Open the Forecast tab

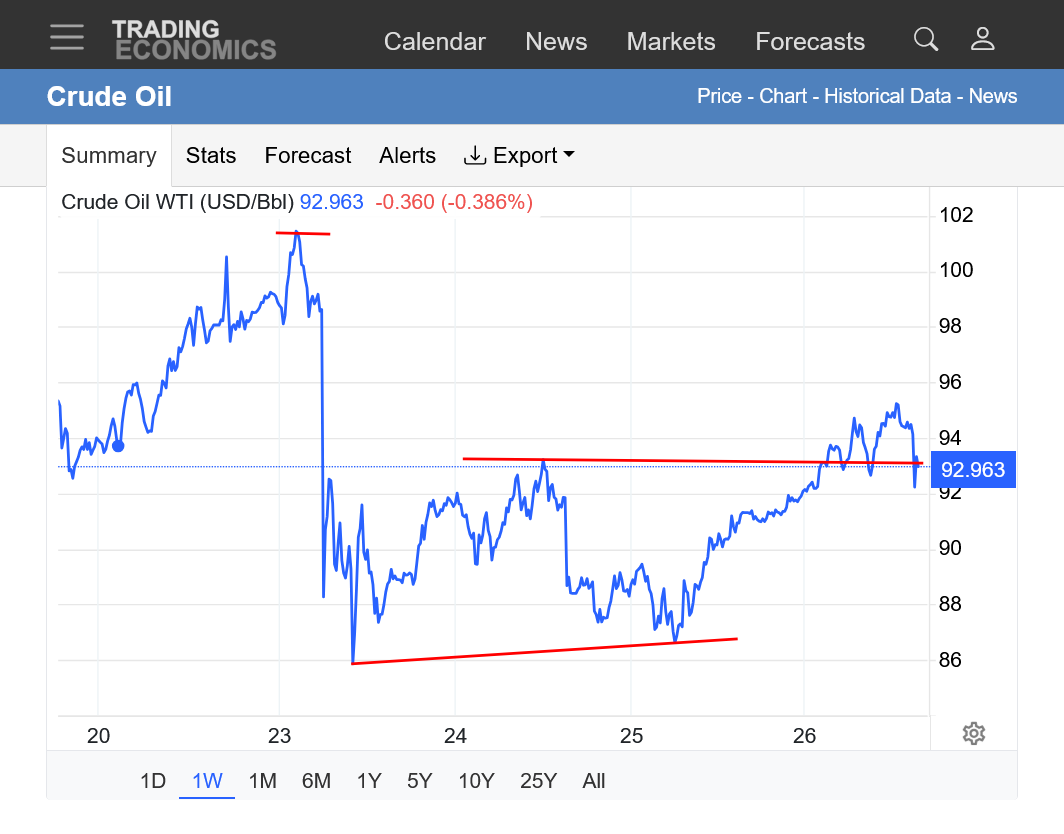click(308, 156)
